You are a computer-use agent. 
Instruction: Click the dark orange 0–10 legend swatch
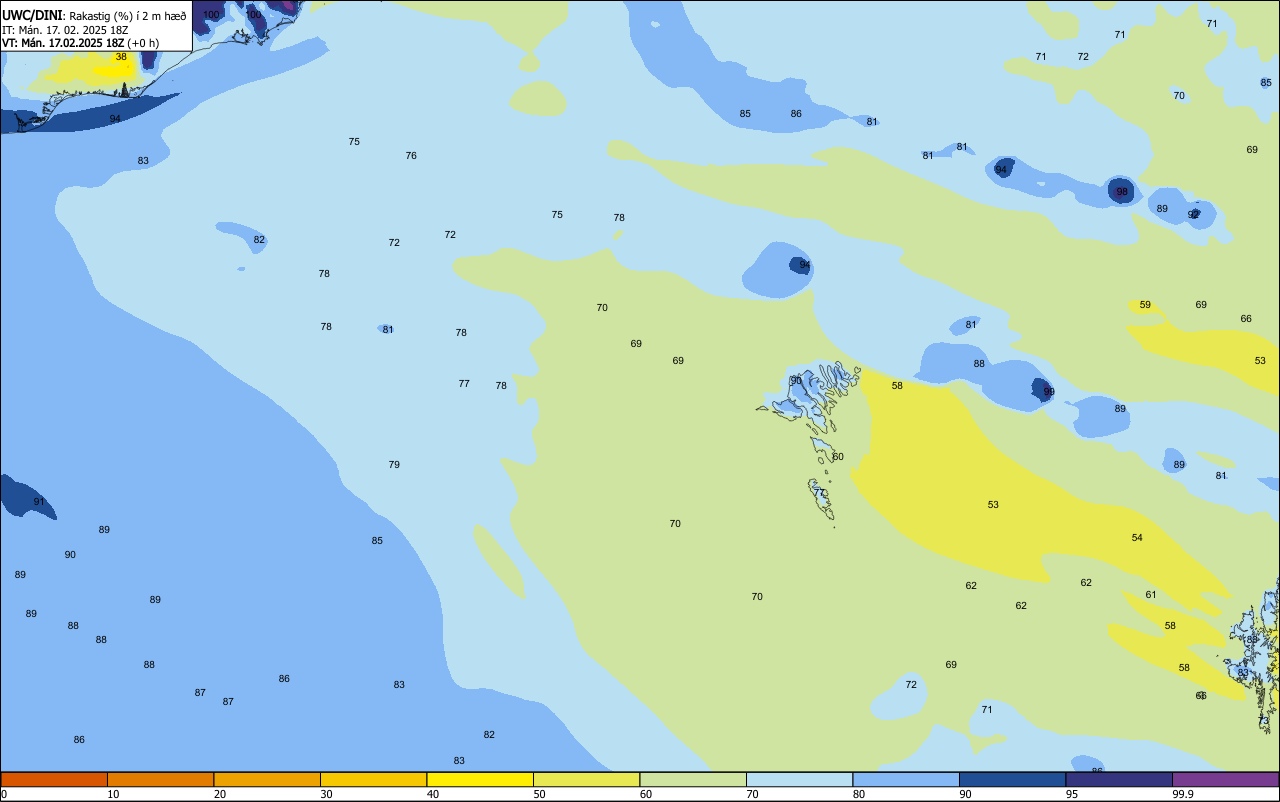54,779
